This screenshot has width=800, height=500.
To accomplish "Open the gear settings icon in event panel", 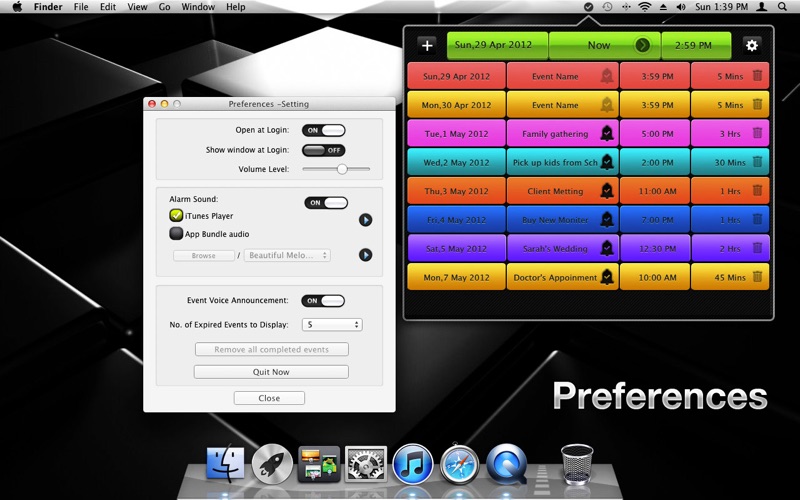I will click(752, 45).
